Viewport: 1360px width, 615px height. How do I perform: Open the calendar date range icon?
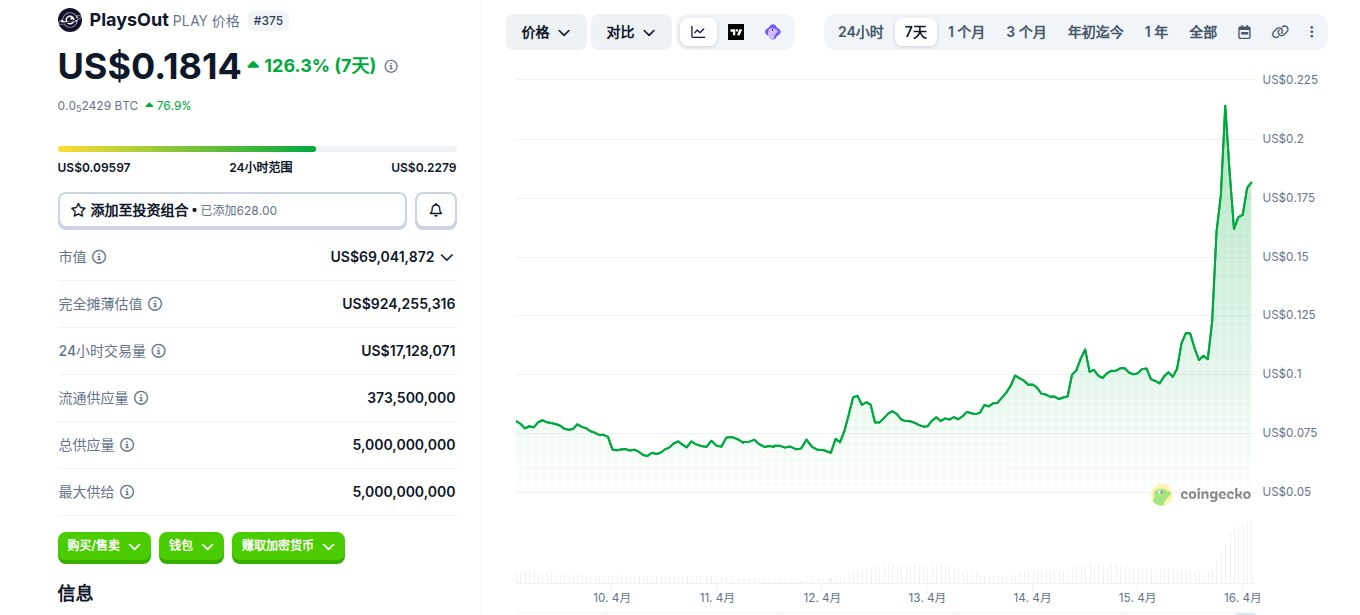coord(1244,32)
